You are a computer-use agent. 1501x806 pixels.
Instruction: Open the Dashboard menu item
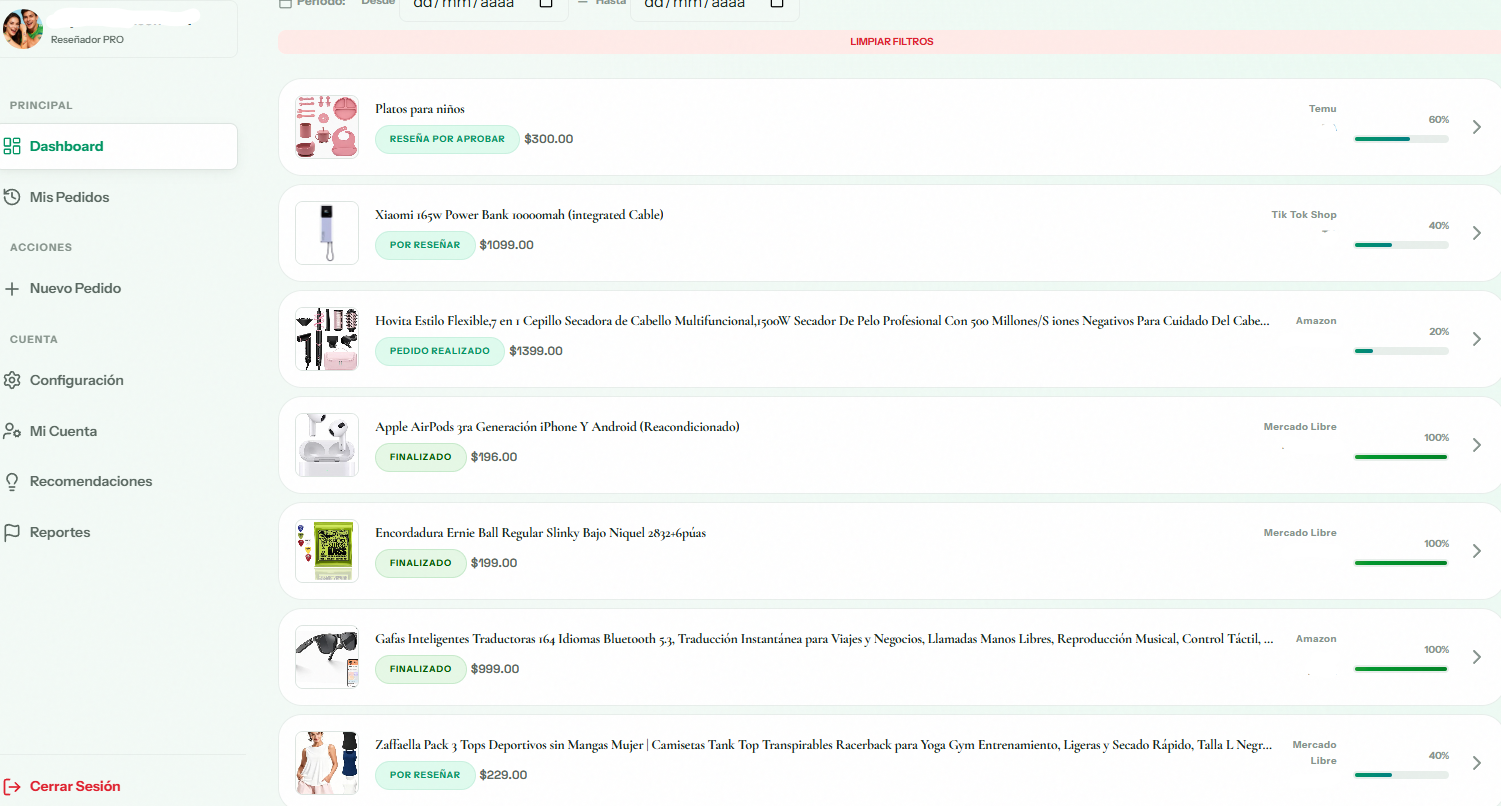(x=119, y=146)
